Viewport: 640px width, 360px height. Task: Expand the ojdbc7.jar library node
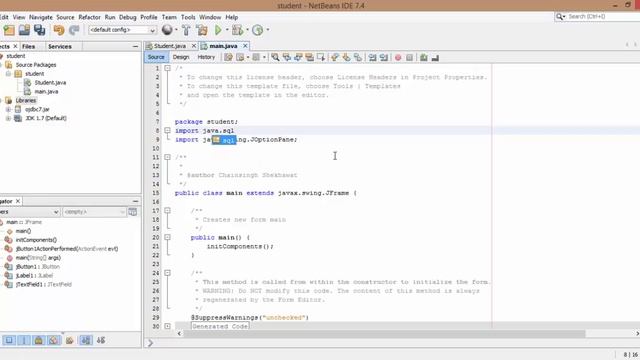tap(8, 109)
